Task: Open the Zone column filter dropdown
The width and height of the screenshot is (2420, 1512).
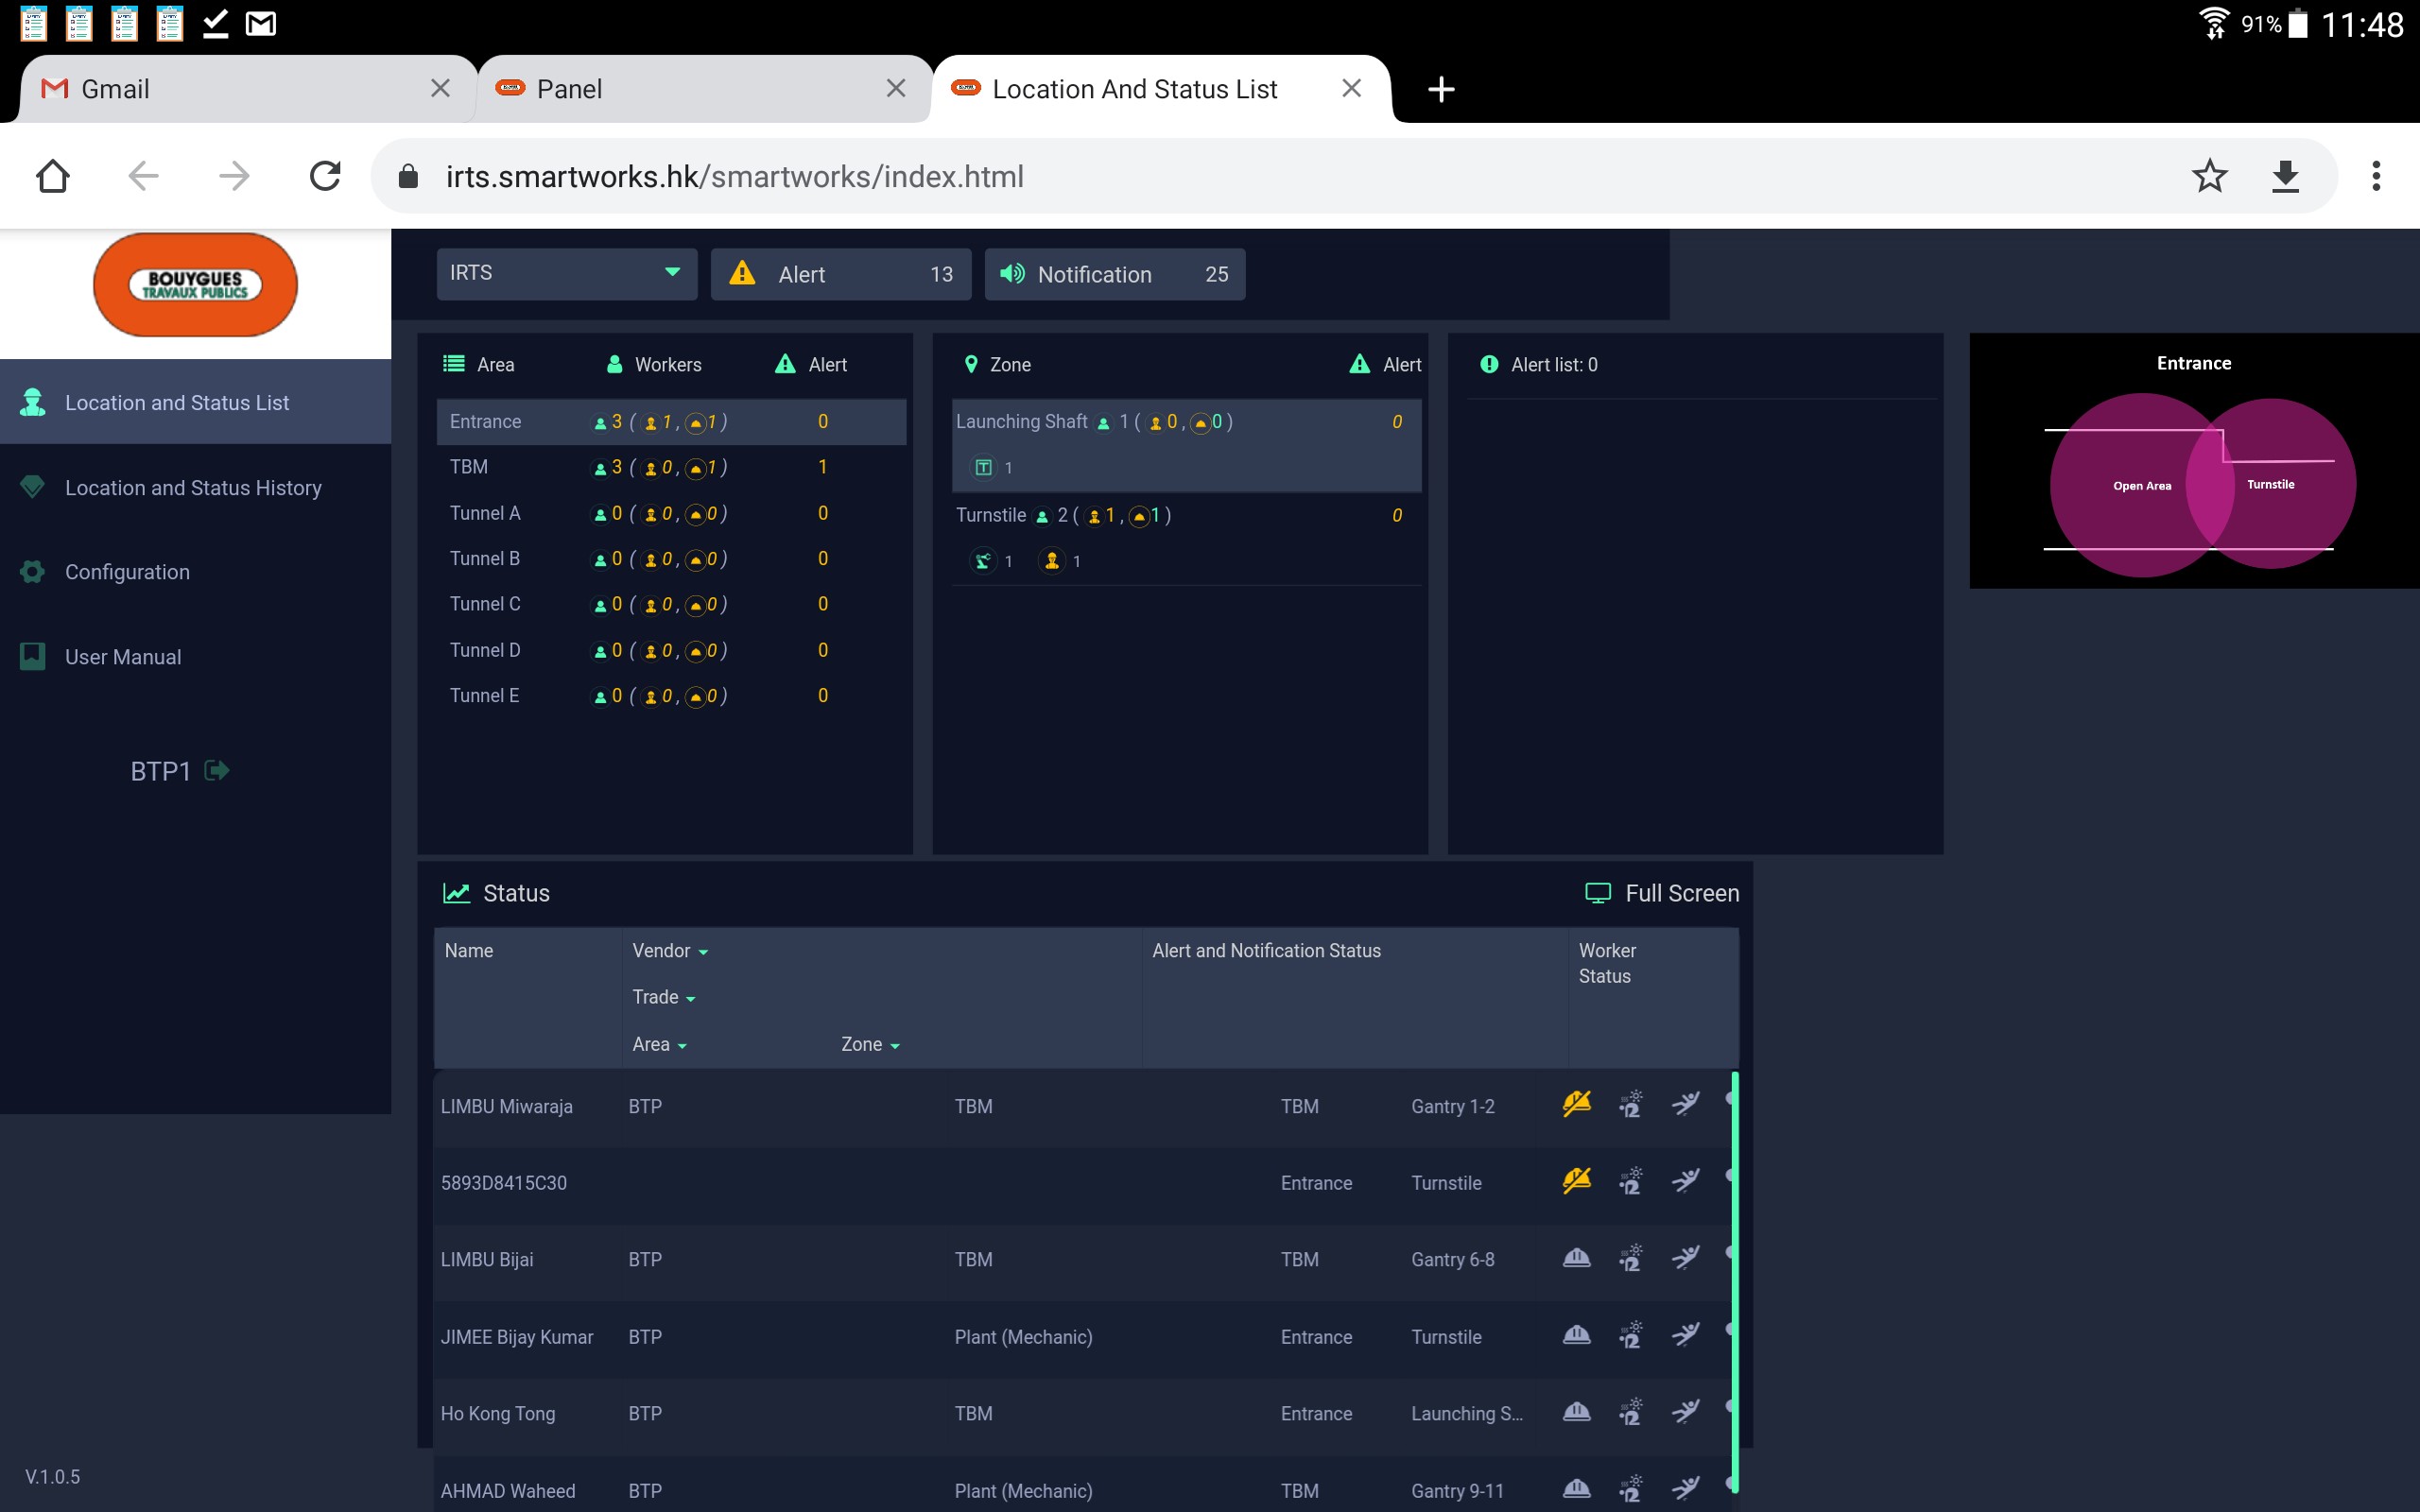Action: (x=870, y=1045)
